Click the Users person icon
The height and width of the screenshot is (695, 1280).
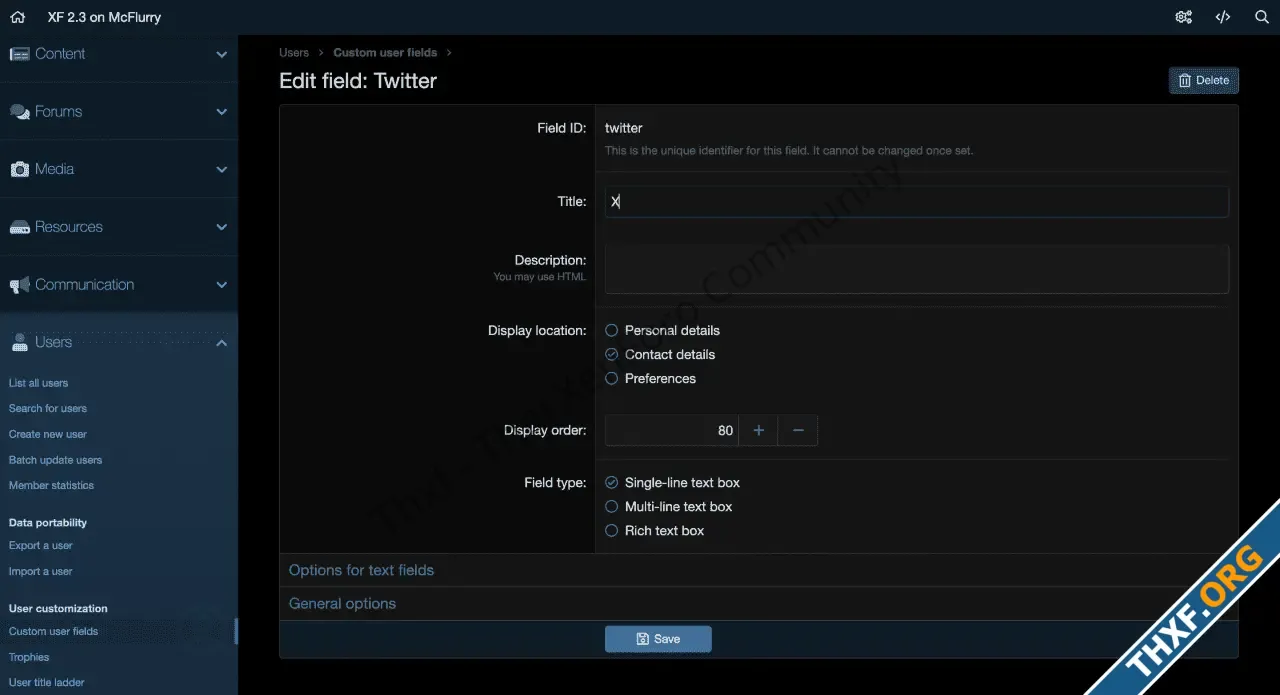coord(19,343)
